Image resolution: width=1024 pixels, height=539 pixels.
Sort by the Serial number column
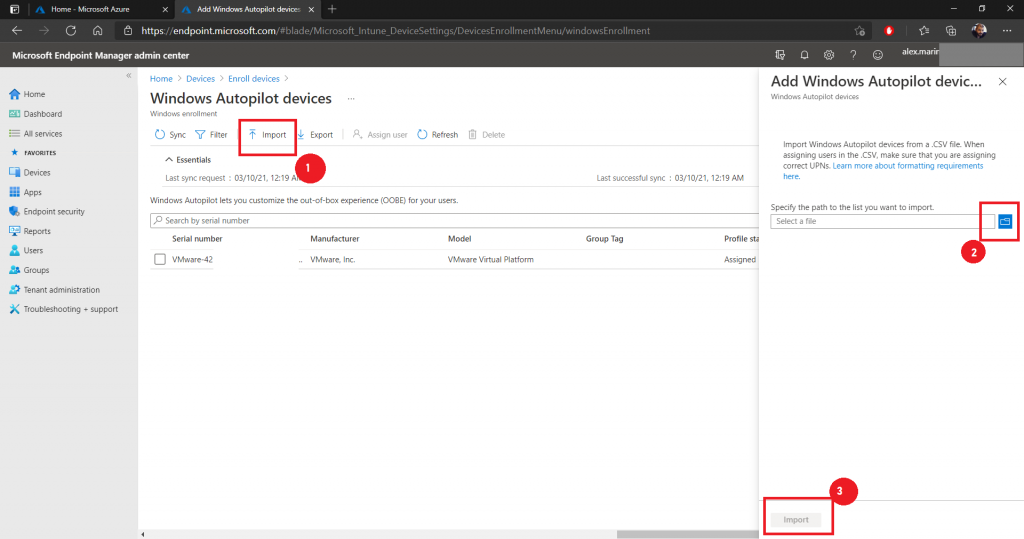click(197, 239)
